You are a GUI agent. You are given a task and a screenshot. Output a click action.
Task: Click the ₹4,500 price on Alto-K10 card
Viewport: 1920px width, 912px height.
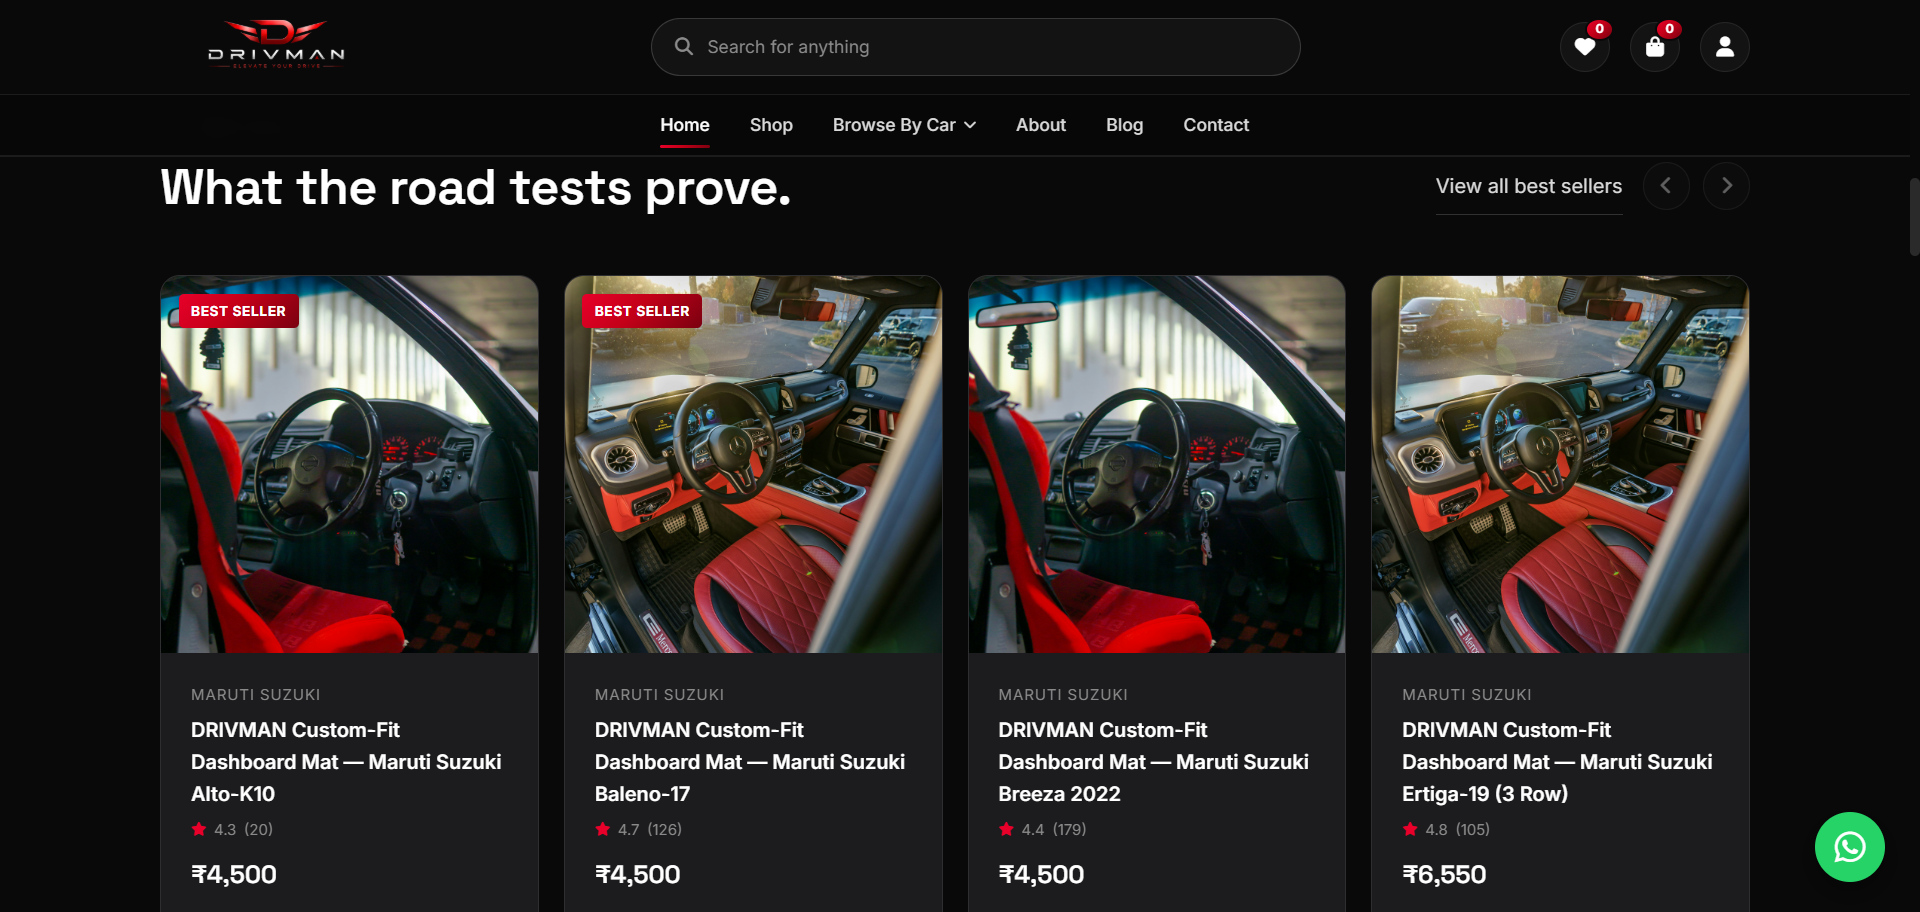234,875
